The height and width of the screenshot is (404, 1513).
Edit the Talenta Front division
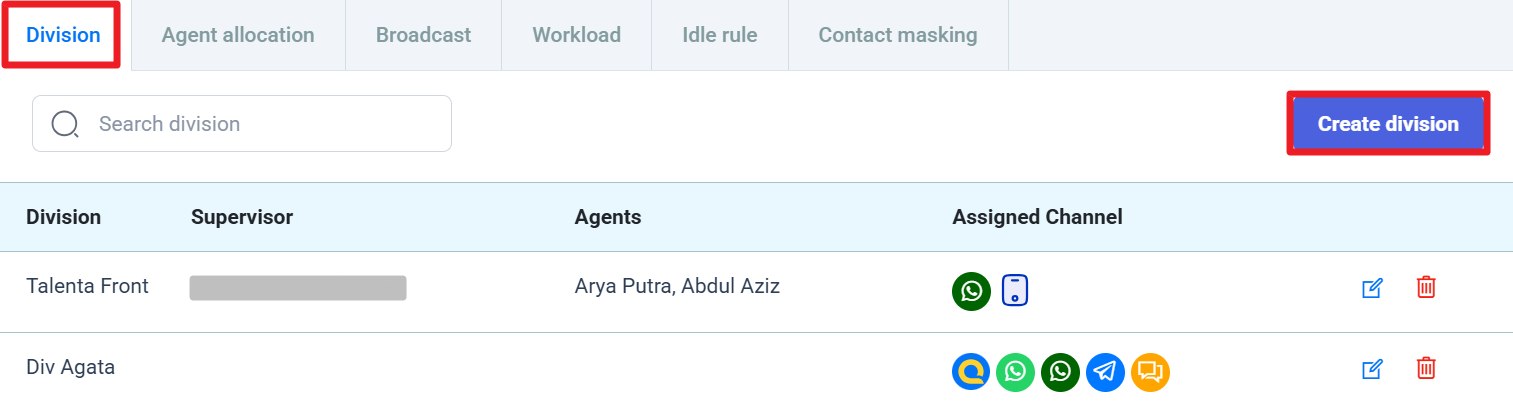1372,288
